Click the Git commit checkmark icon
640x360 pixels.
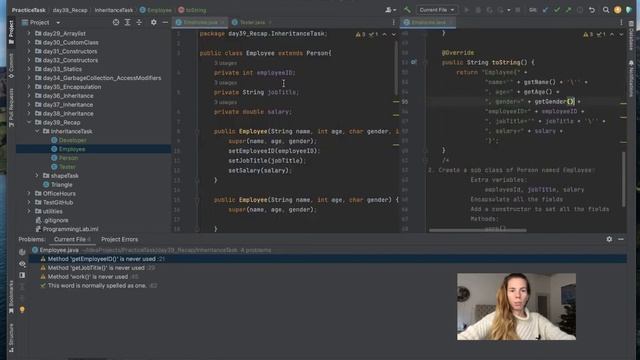coord(557,10)
